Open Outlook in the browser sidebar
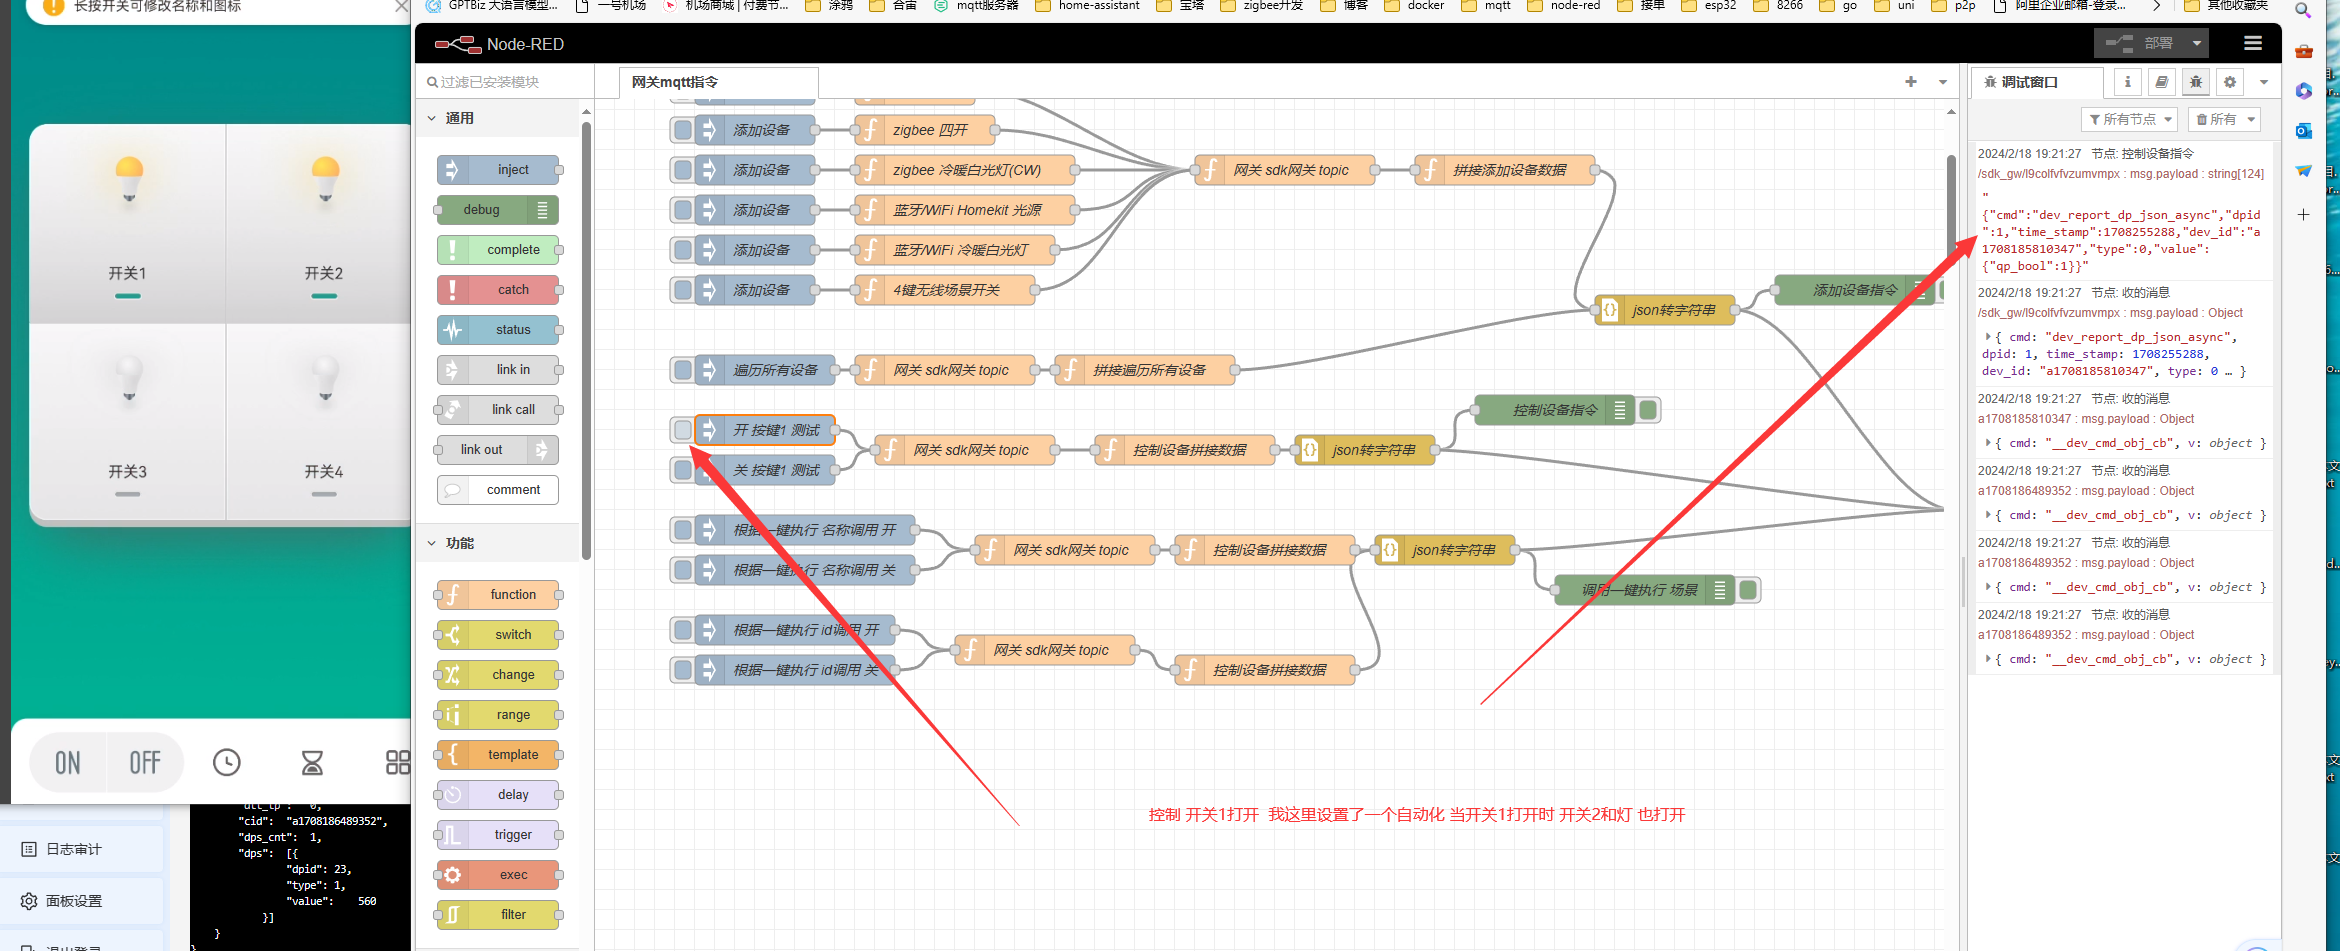This screenshot has width=2340, height=951. (x=2304, y=130)
